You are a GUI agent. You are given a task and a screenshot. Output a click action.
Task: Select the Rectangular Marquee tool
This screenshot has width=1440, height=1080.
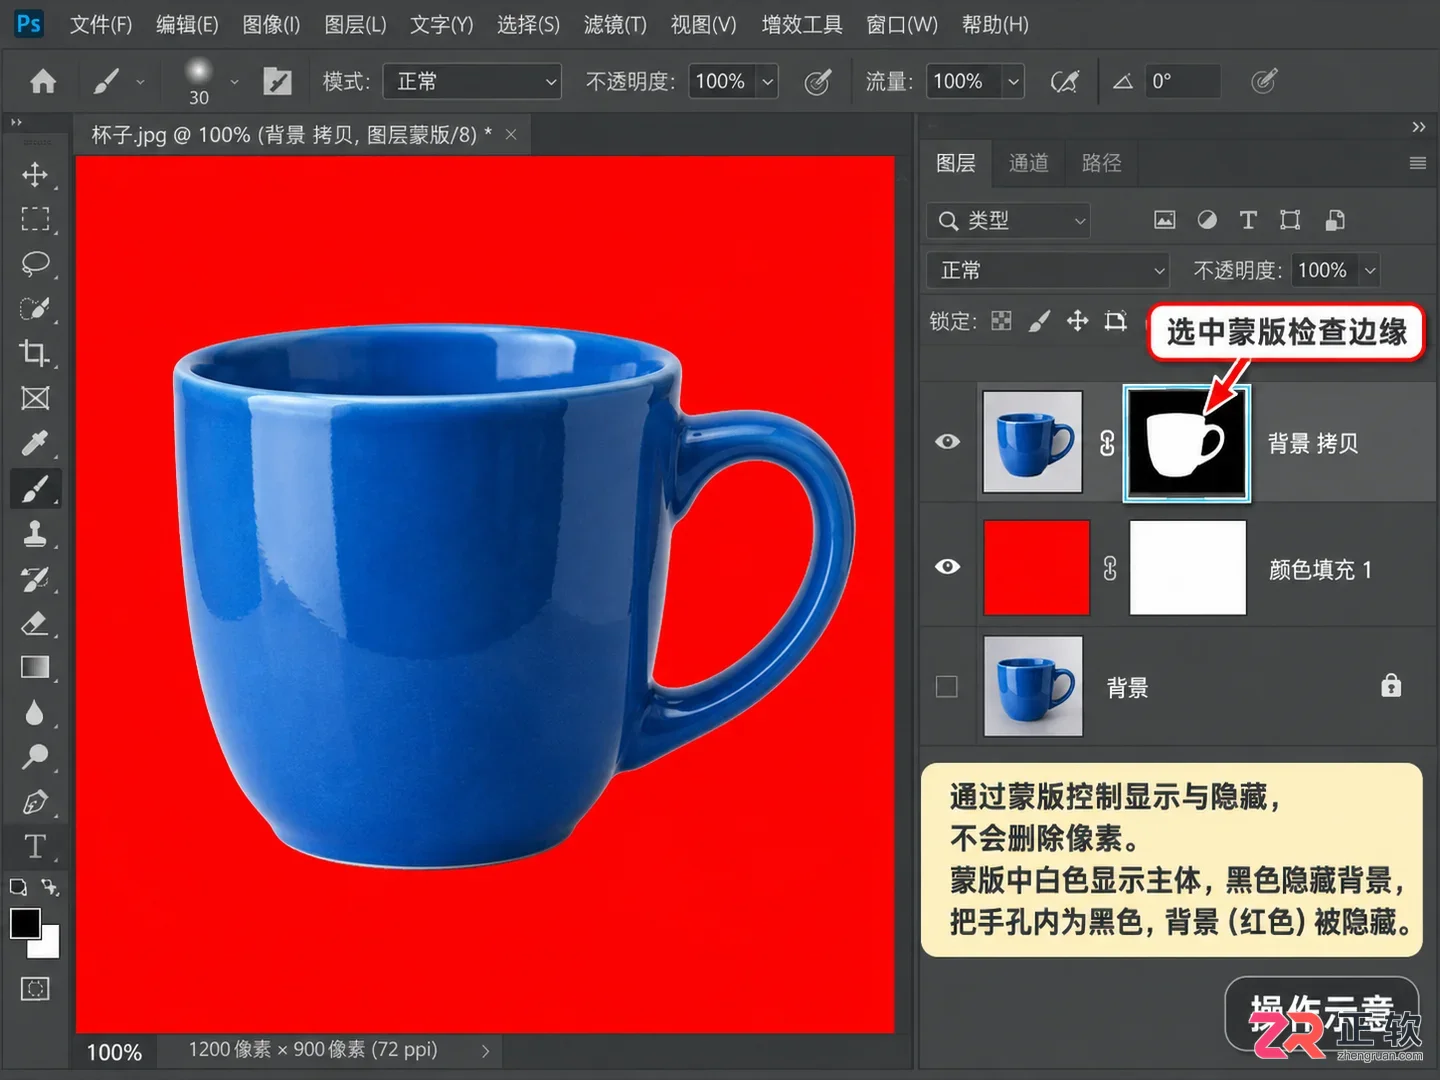(35, 219)
